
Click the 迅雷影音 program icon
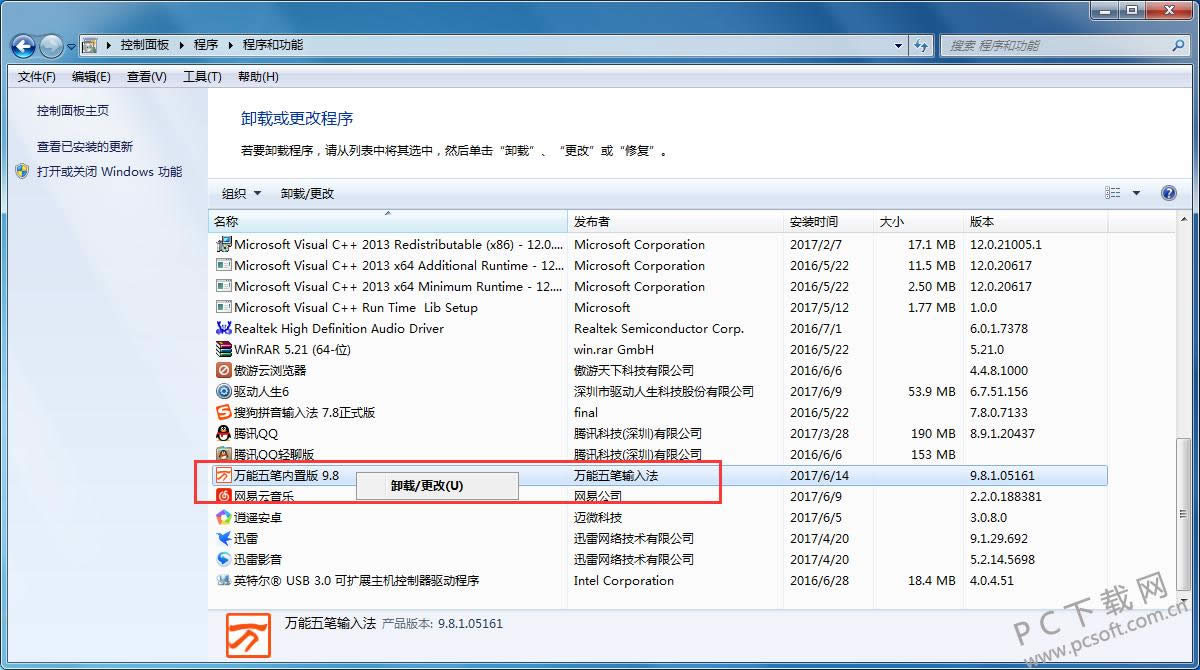pos(224,560)
